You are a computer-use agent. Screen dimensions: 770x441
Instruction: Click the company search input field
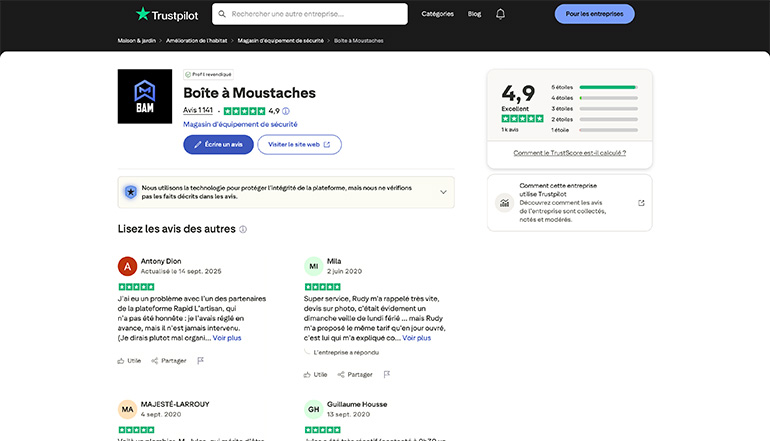pyautogui.click(x=310, y=14)
